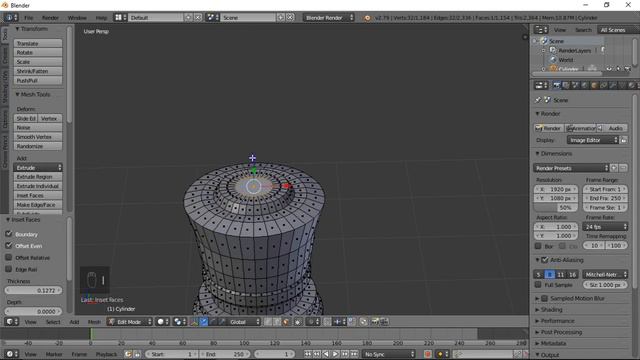Open the Edit Mode dropdown
This screenshot has height=360, width=640.
coord(129,322)
